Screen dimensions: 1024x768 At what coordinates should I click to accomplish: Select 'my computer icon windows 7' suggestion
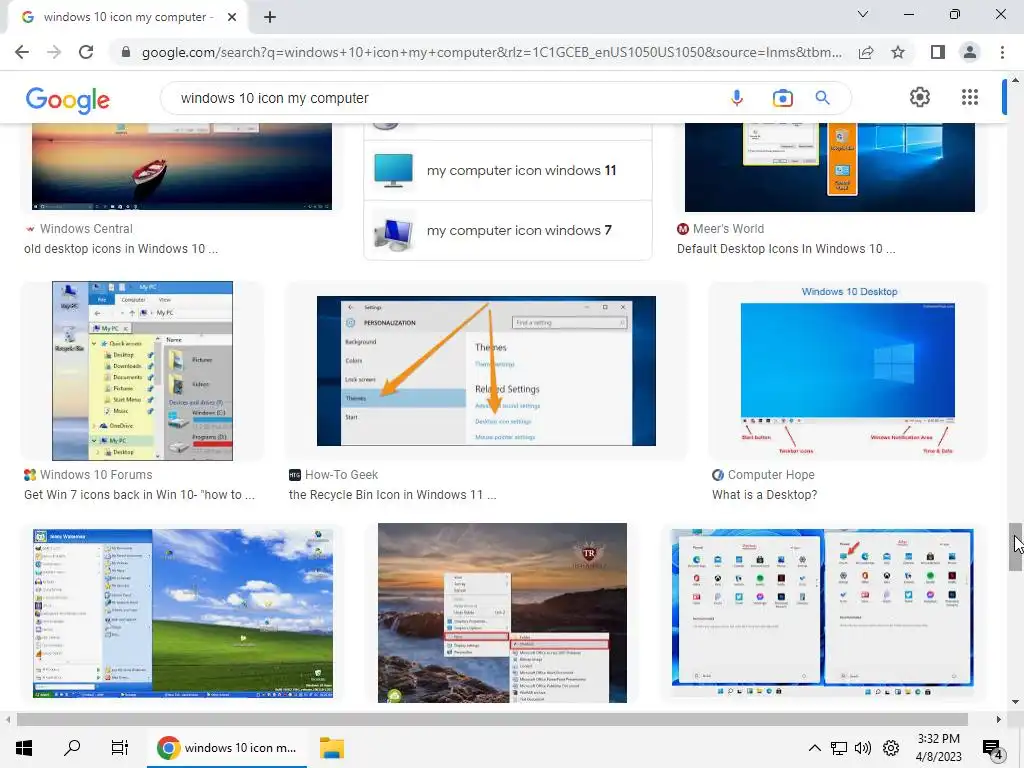pyautogui.click(x=507, y=231)
